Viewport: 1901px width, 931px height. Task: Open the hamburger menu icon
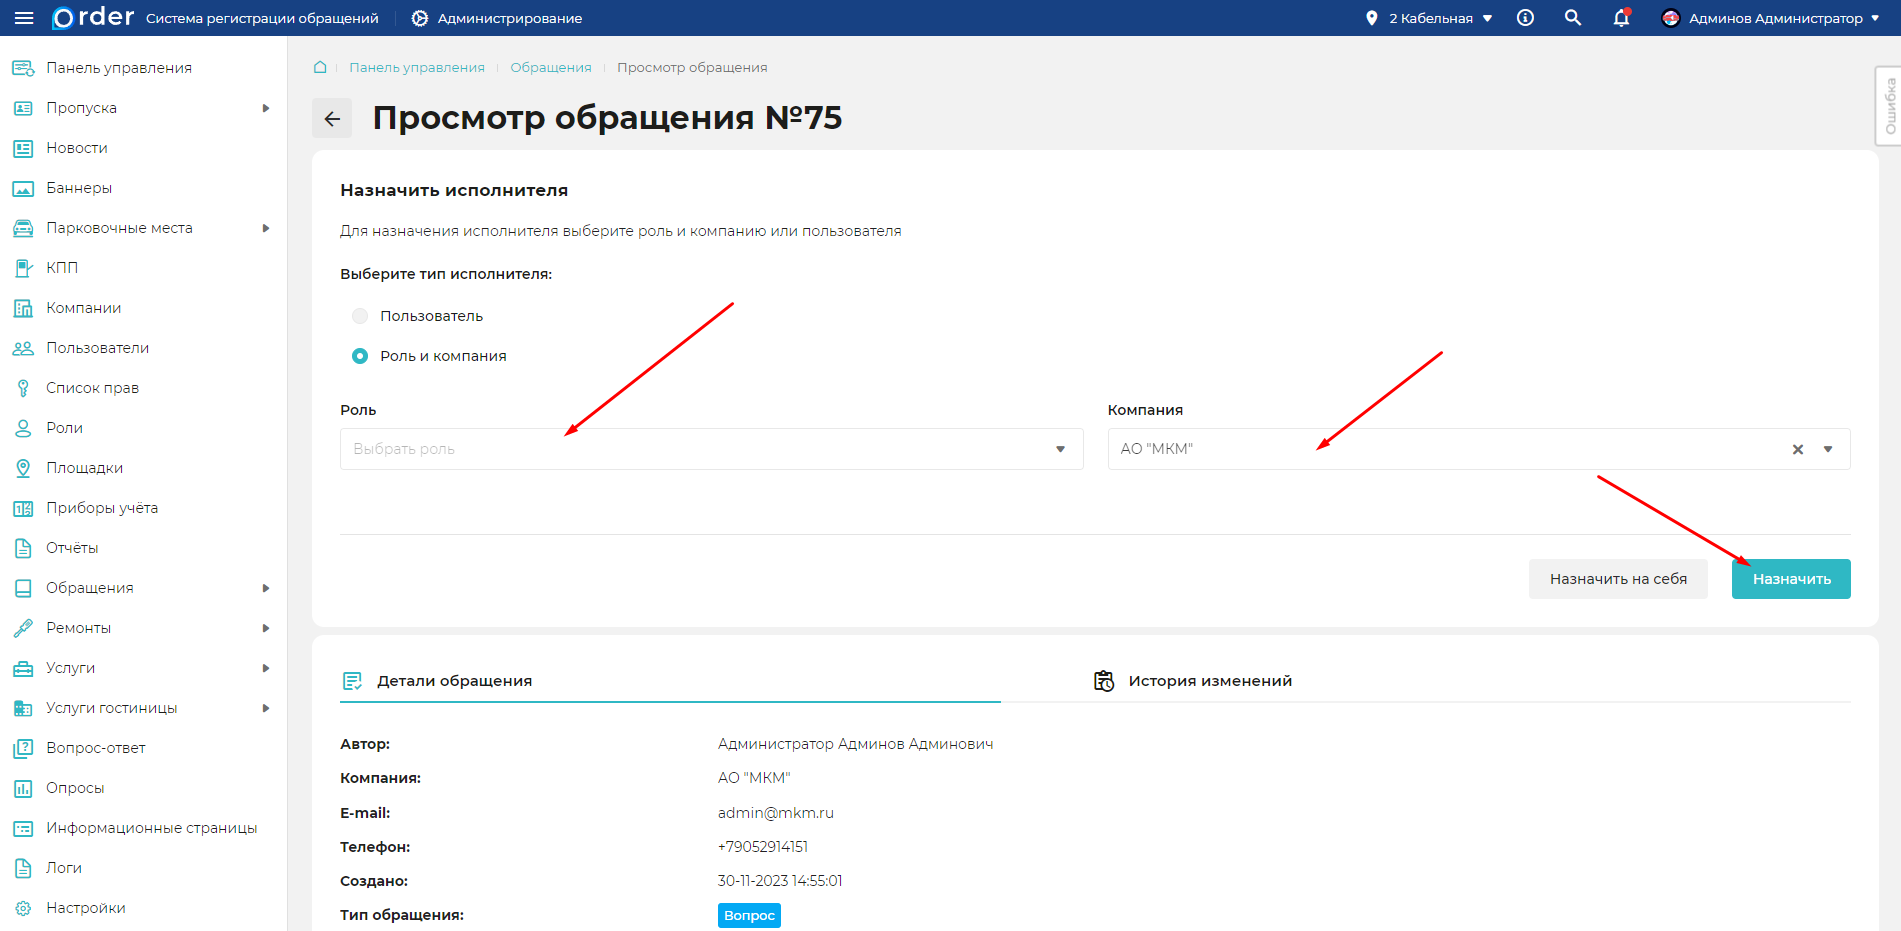point(24,18)
